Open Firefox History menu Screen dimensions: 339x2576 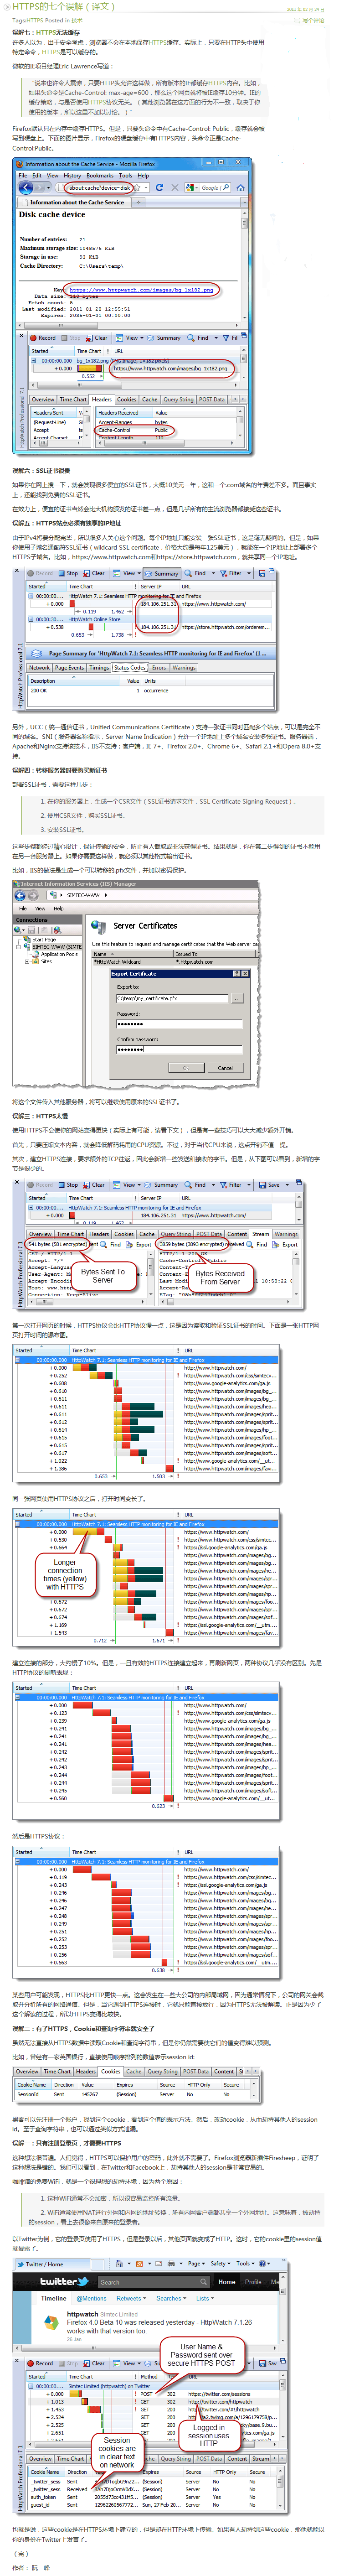(72, 175)
